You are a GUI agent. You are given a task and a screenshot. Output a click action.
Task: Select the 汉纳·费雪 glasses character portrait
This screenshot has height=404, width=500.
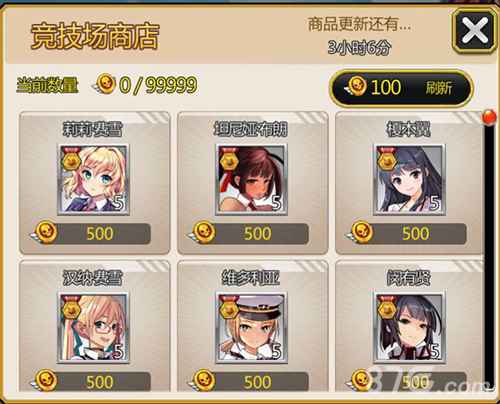coord(94,328)
